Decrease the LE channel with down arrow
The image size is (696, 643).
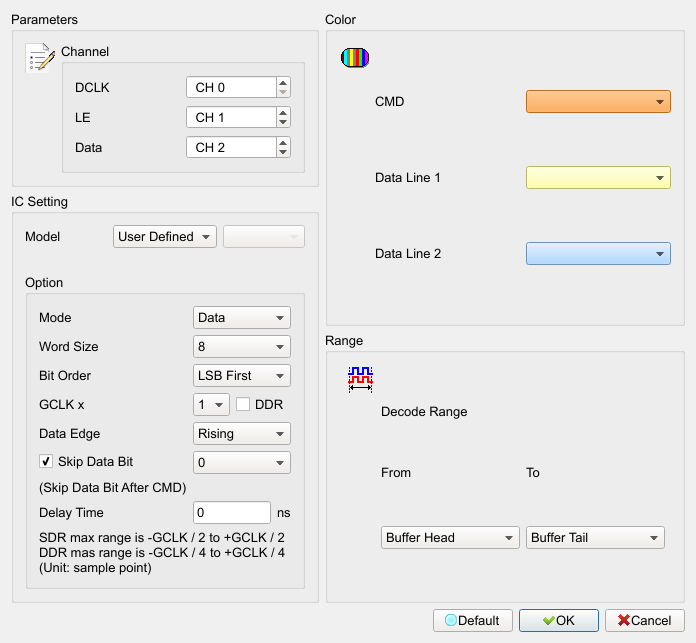click(x=283, y=122)
